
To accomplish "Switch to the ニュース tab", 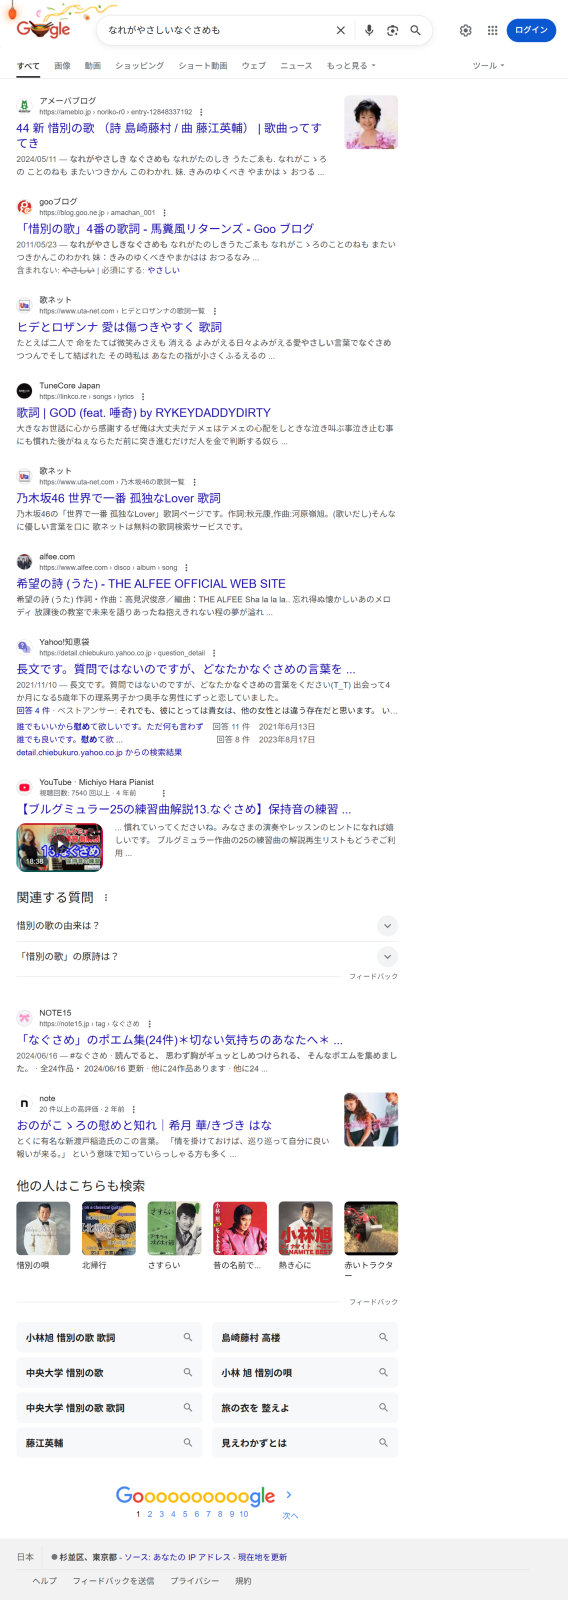I will pos(296,65).
